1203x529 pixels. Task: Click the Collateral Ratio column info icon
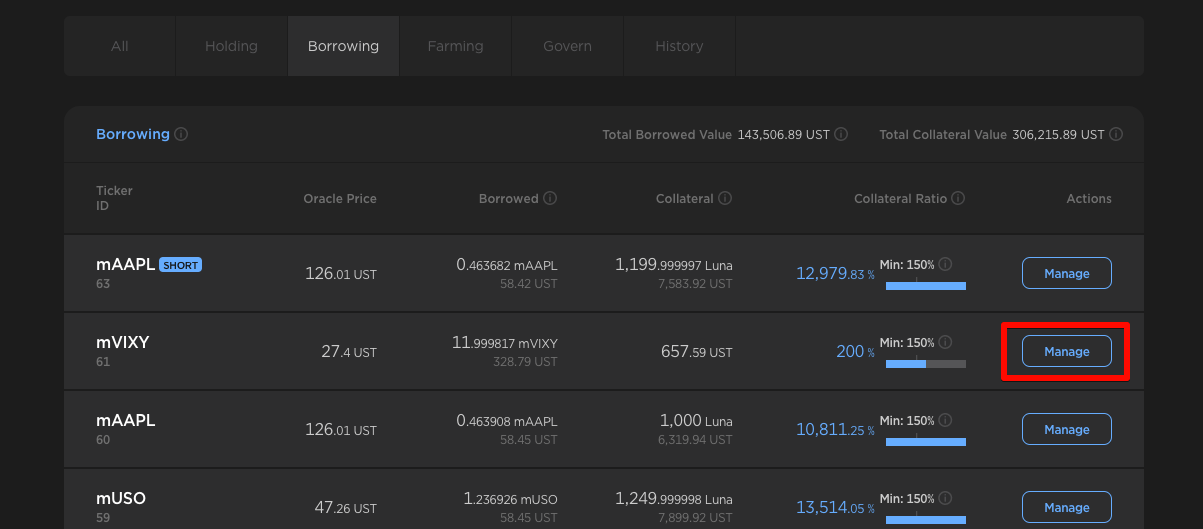958,198
